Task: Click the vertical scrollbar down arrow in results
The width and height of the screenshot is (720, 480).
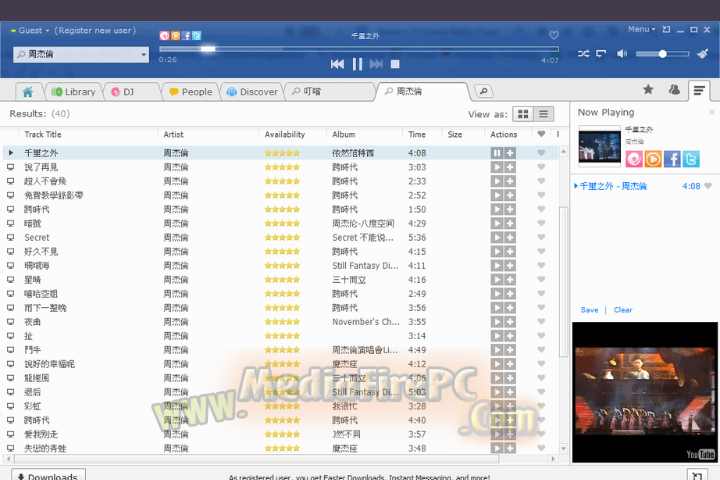Action: [x=563, y=448]
